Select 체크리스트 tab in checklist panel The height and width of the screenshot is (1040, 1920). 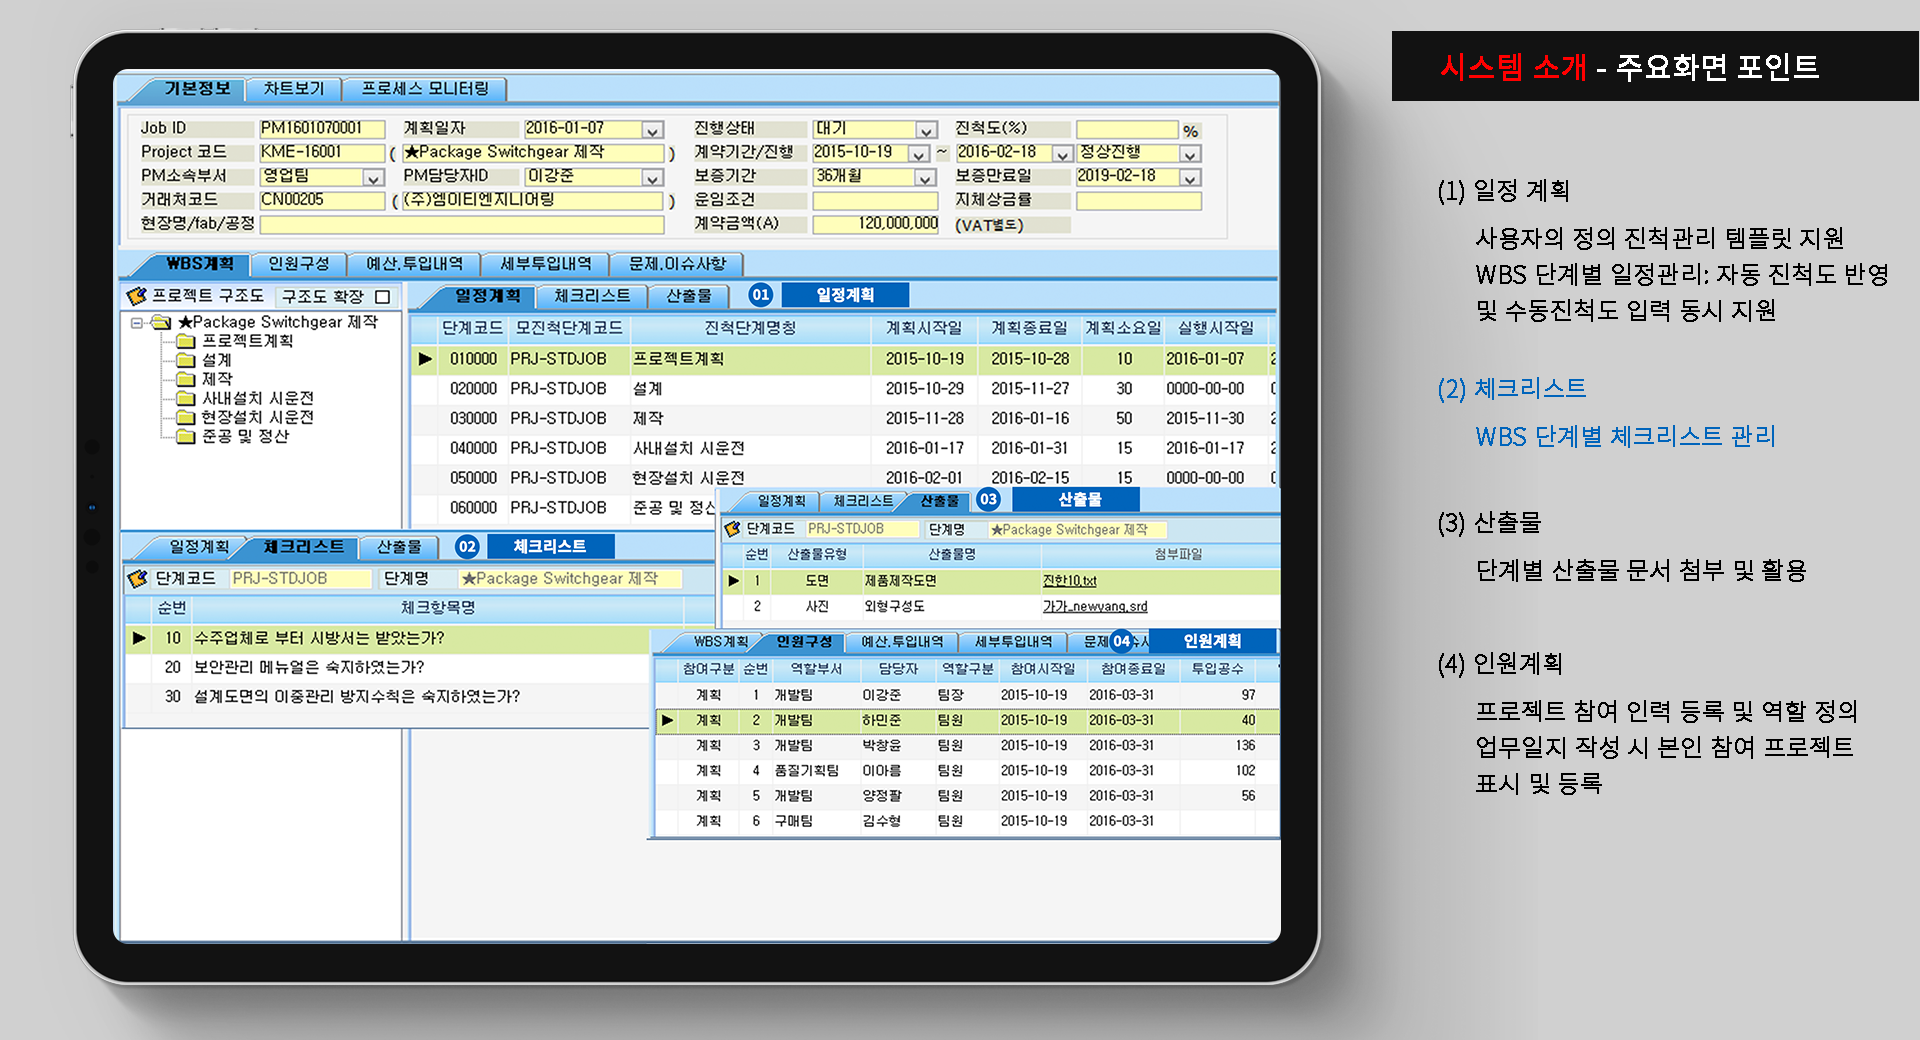(304, 547)
